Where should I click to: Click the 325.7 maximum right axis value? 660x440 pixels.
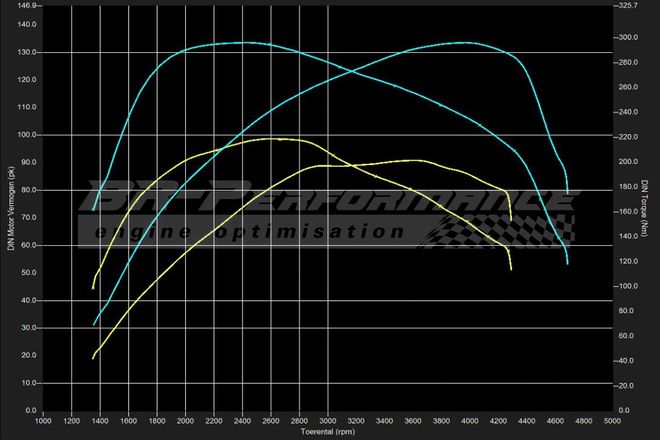[x=629, y=5]
